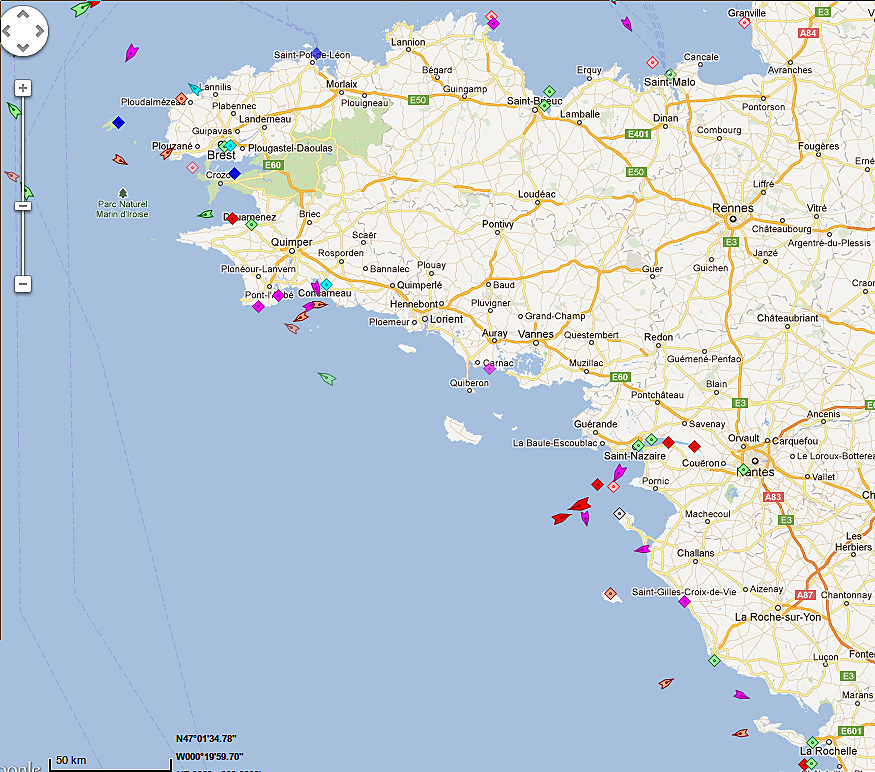Select the green diamond marker at Nantes

pos(743,469)
